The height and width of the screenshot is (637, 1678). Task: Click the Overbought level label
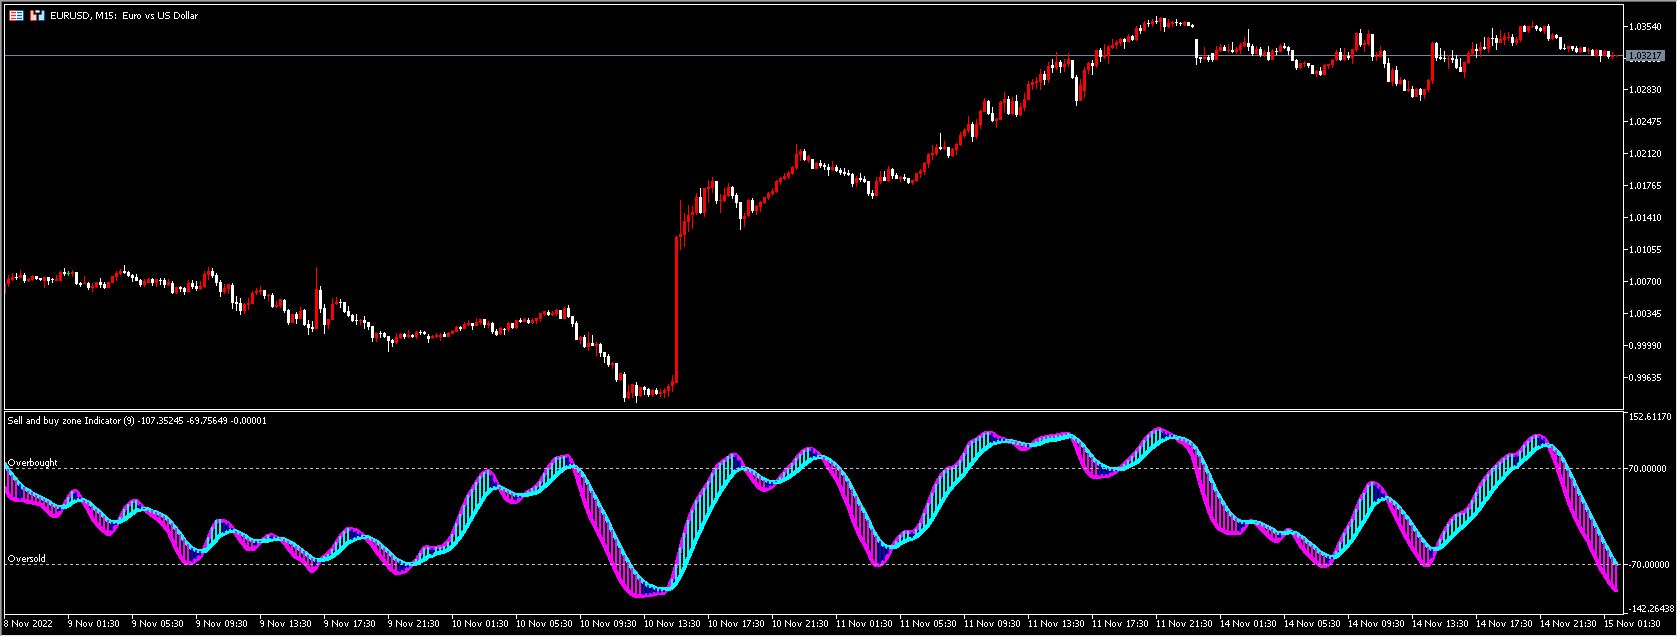33,463
